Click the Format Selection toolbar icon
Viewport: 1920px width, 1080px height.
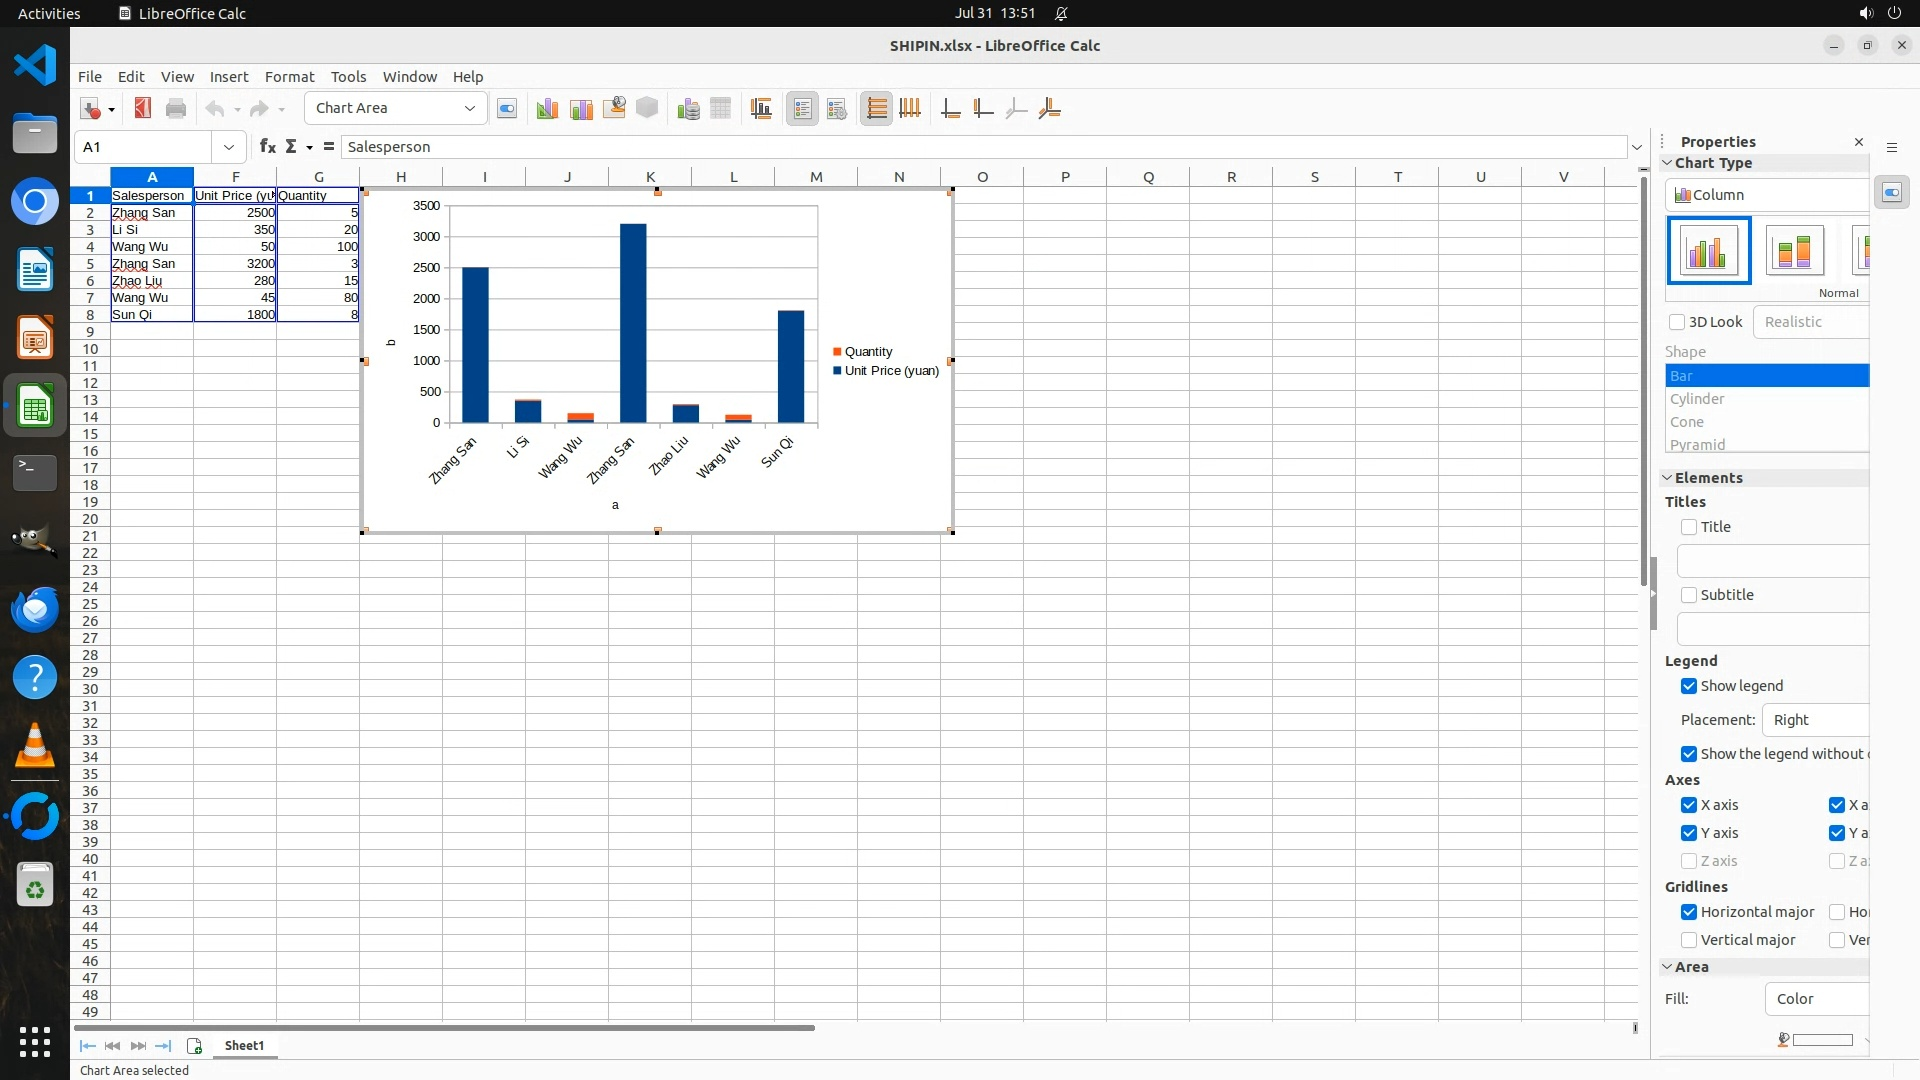point(507,109)
